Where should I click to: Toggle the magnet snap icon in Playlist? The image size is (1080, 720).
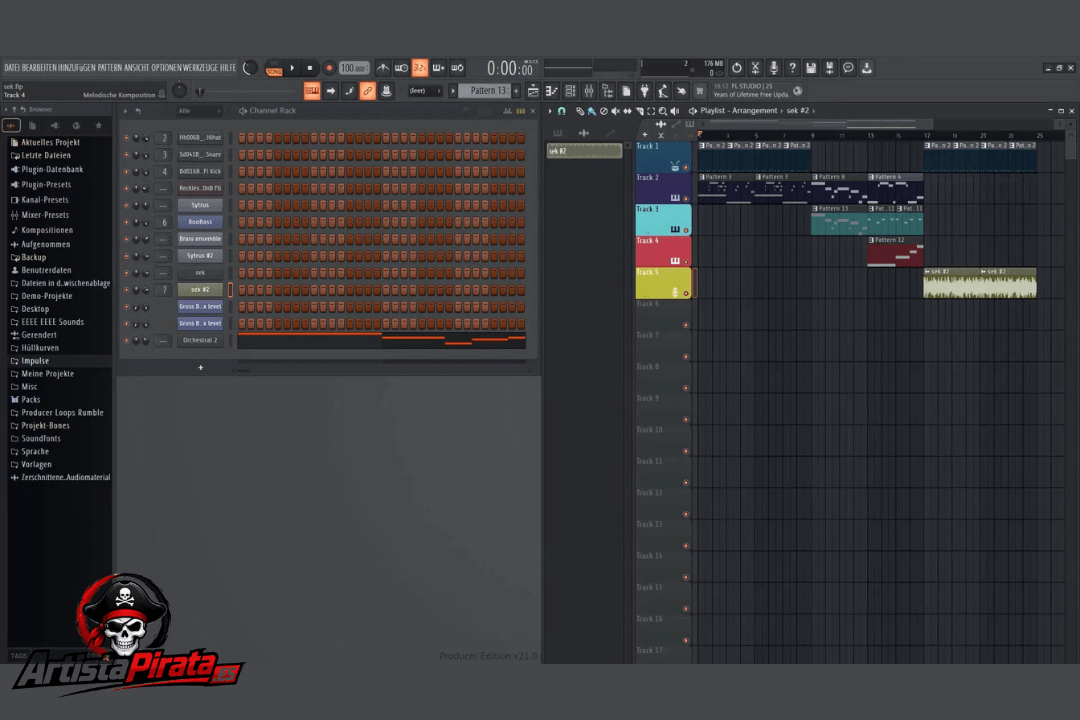pos(561,111)
